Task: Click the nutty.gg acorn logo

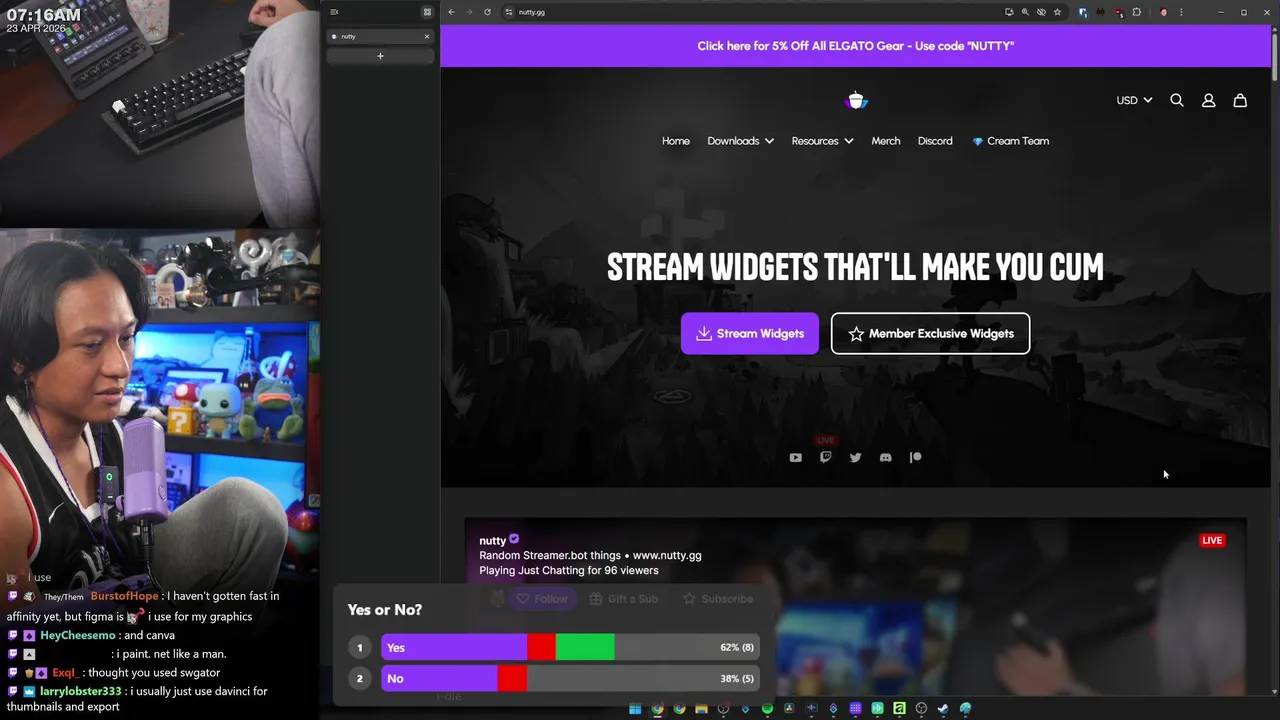Action: tap(856, 100)
